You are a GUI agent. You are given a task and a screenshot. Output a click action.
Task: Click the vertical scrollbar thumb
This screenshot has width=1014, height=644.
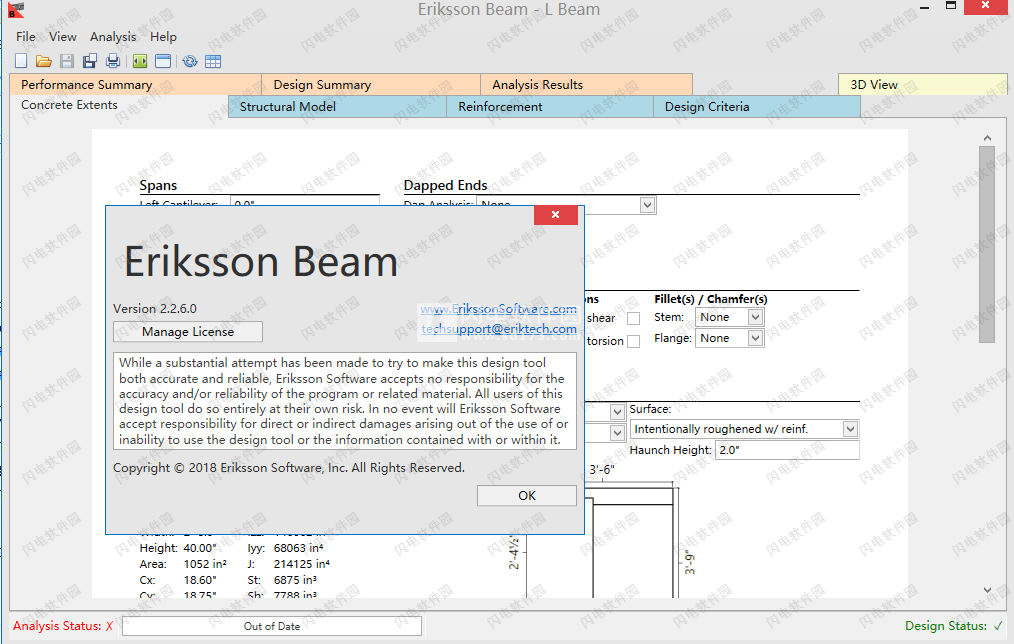(986, 244)
